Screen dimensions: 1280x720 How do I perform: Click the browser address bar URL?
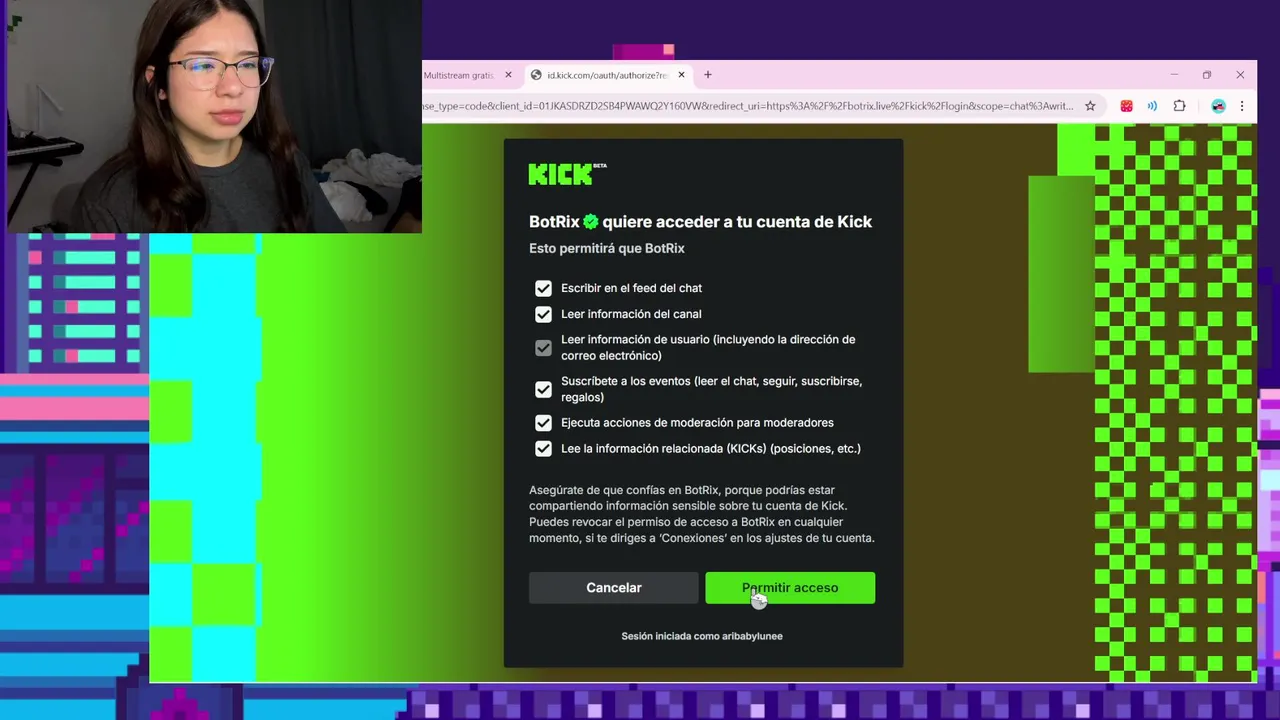pyautogui.click(x=748, y=106)
